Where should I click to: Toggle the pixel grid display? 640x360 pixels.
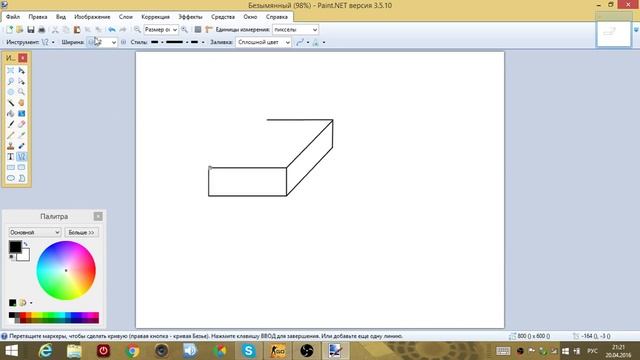[x=198, y=29]
